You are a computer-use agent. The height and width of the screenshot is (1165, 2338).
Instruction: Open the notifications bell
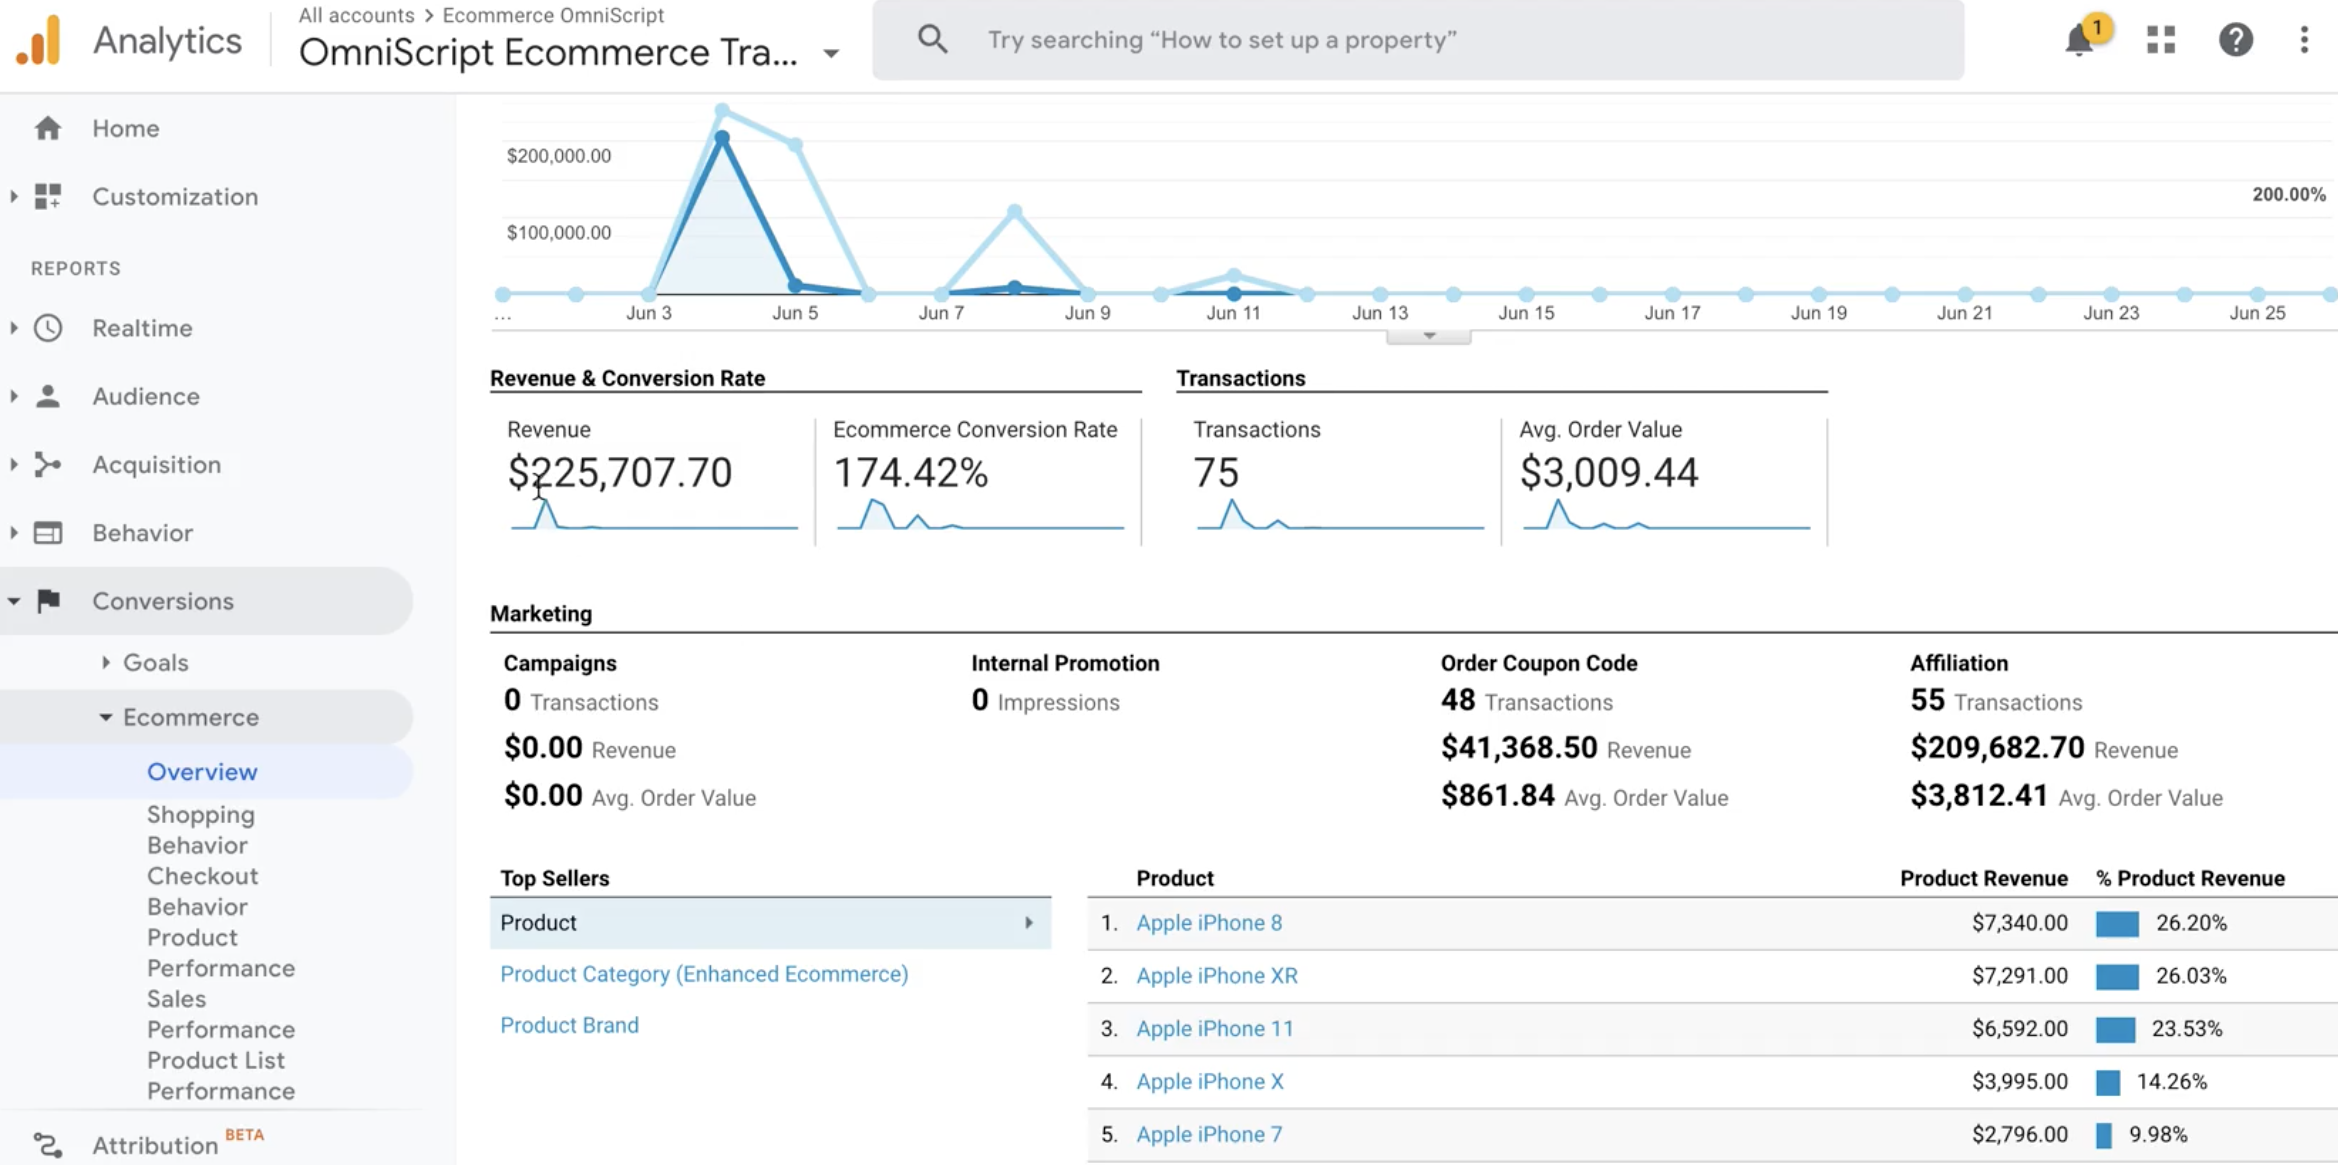tap(2080, 40)
